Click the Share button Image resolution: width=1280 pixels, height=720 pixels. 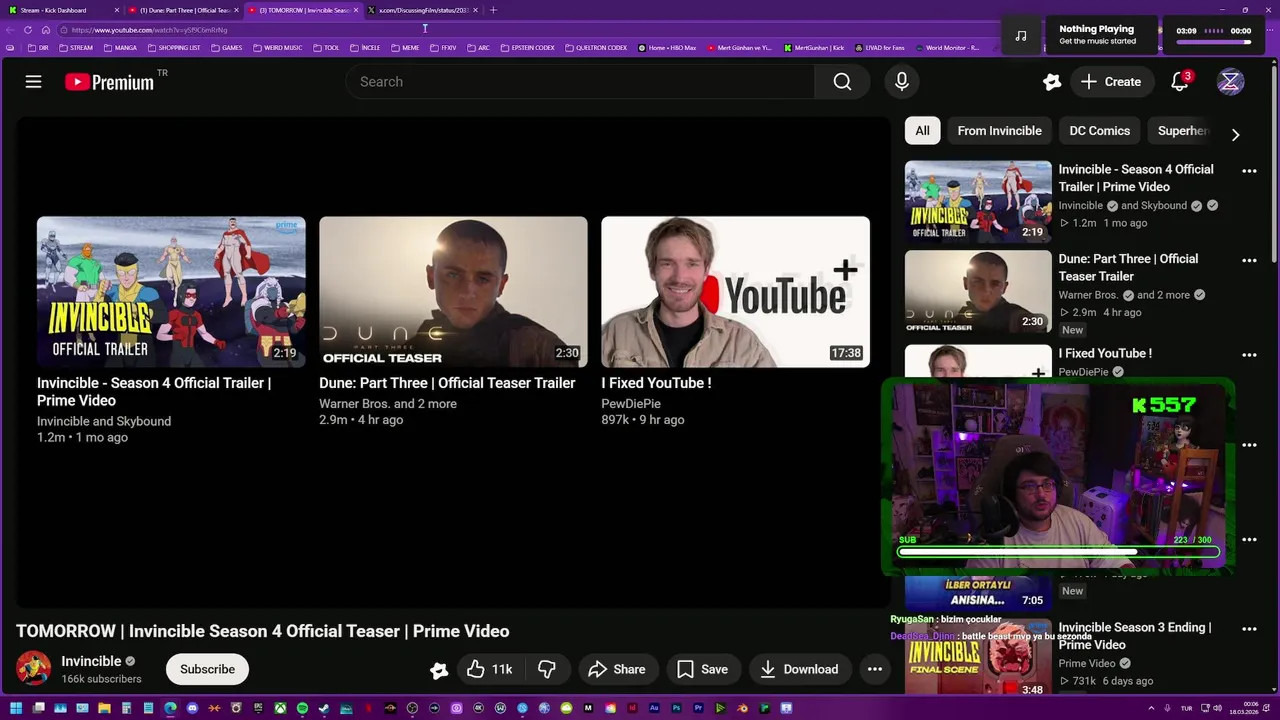pyautogui.click(x=616, y=669)
